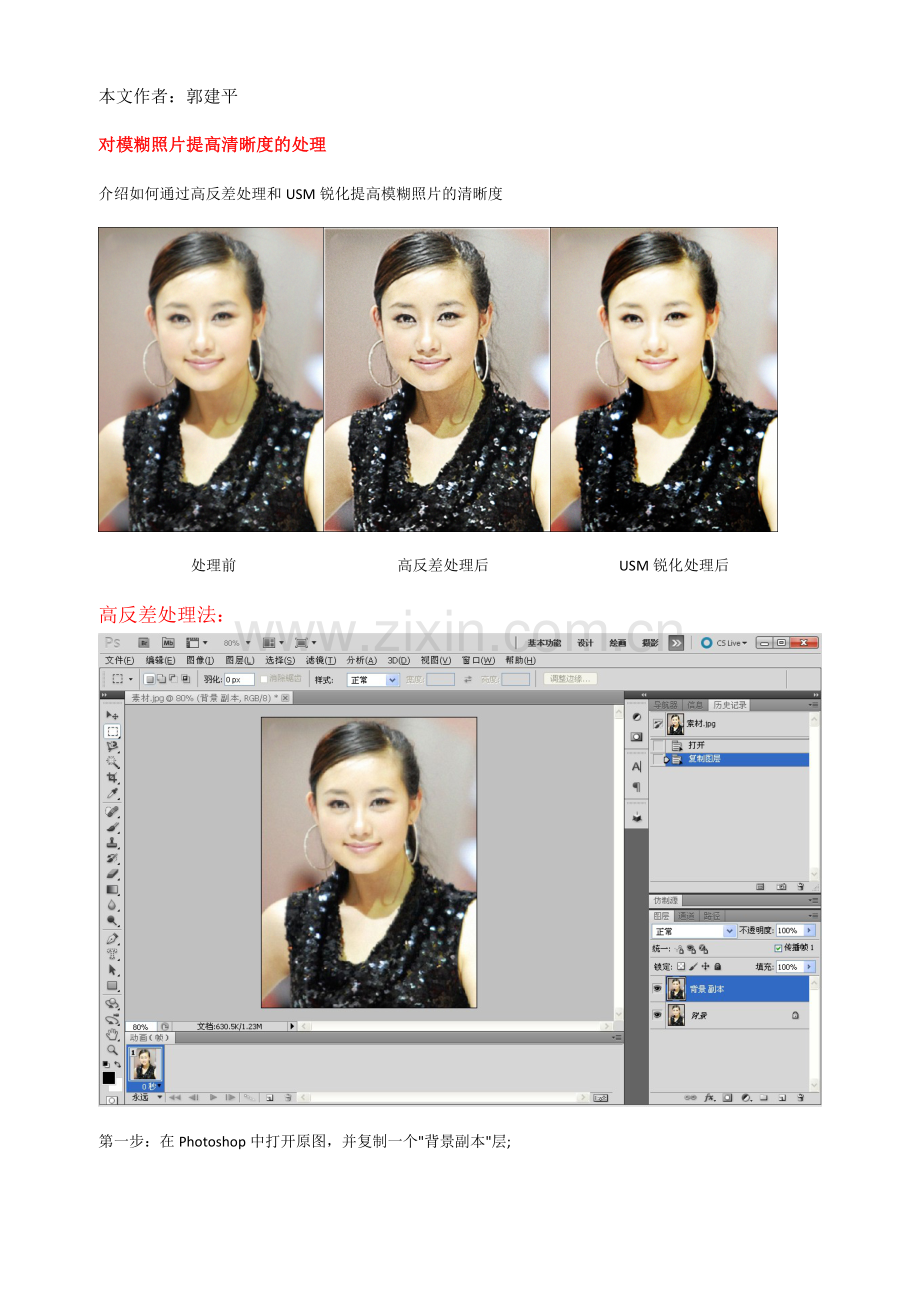
Task: Select the 打开 history state
Action: pos(696,745)
